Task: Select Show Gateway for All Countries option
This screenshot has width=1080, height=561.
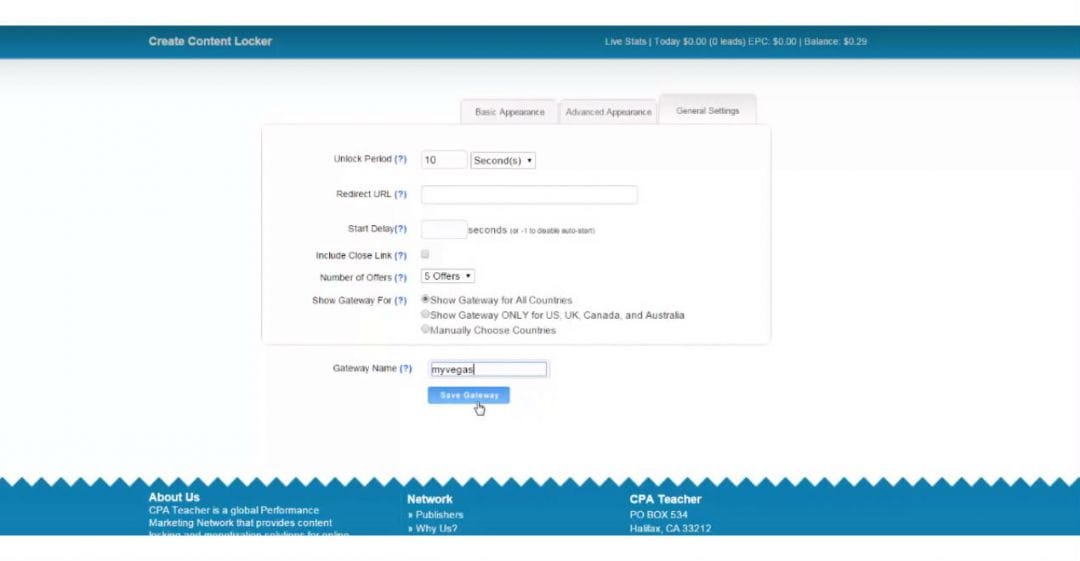Action: tap(426, 299)
